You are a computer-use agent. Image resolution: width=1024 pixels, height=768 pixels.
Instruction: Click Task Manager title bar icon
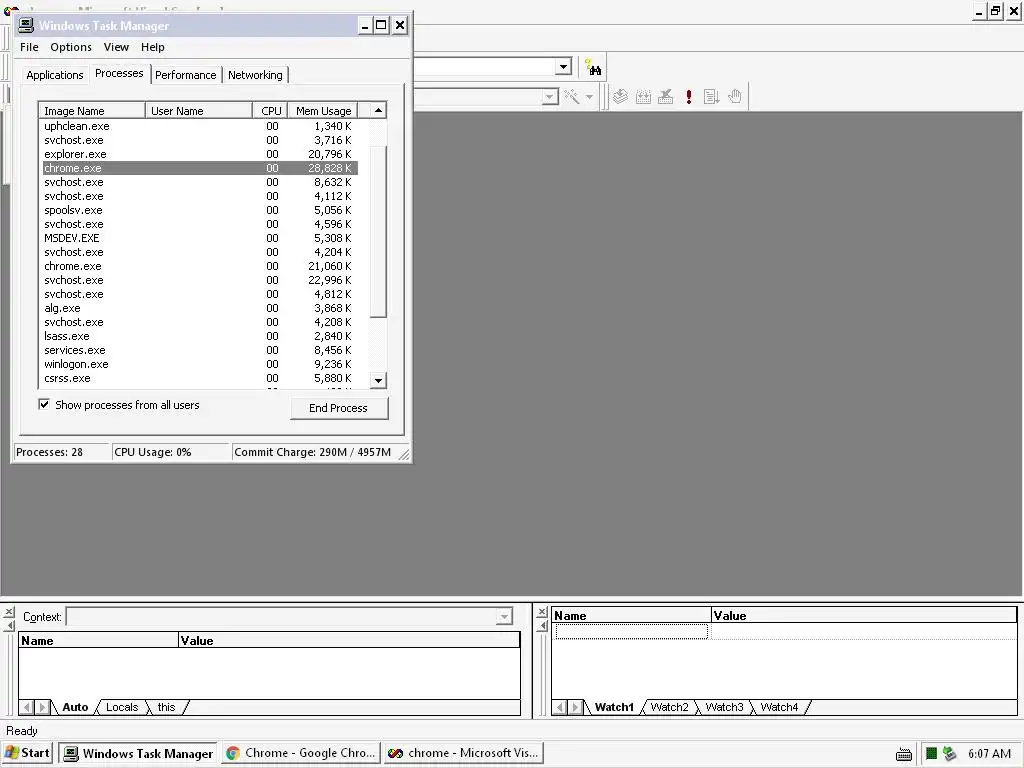pos(26,25)
